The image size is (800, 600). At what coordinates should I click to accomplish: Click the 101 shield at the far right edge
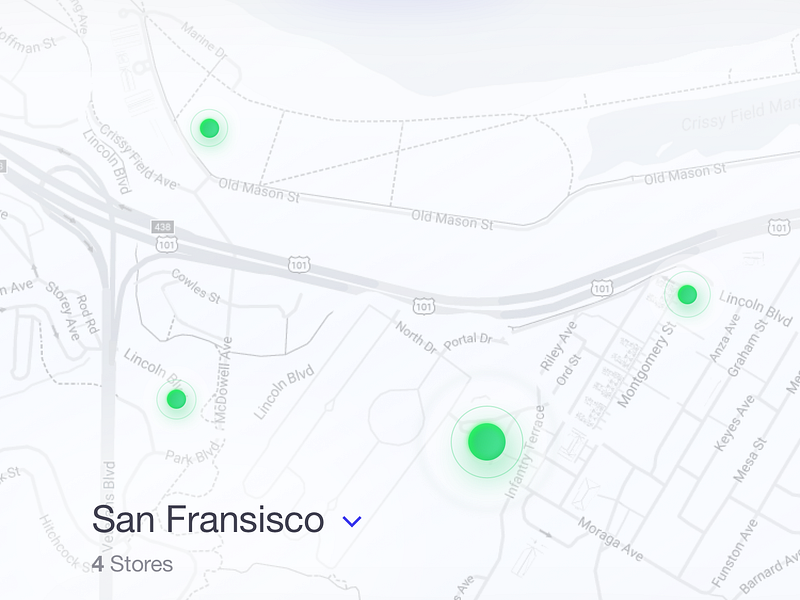(779, 228)
